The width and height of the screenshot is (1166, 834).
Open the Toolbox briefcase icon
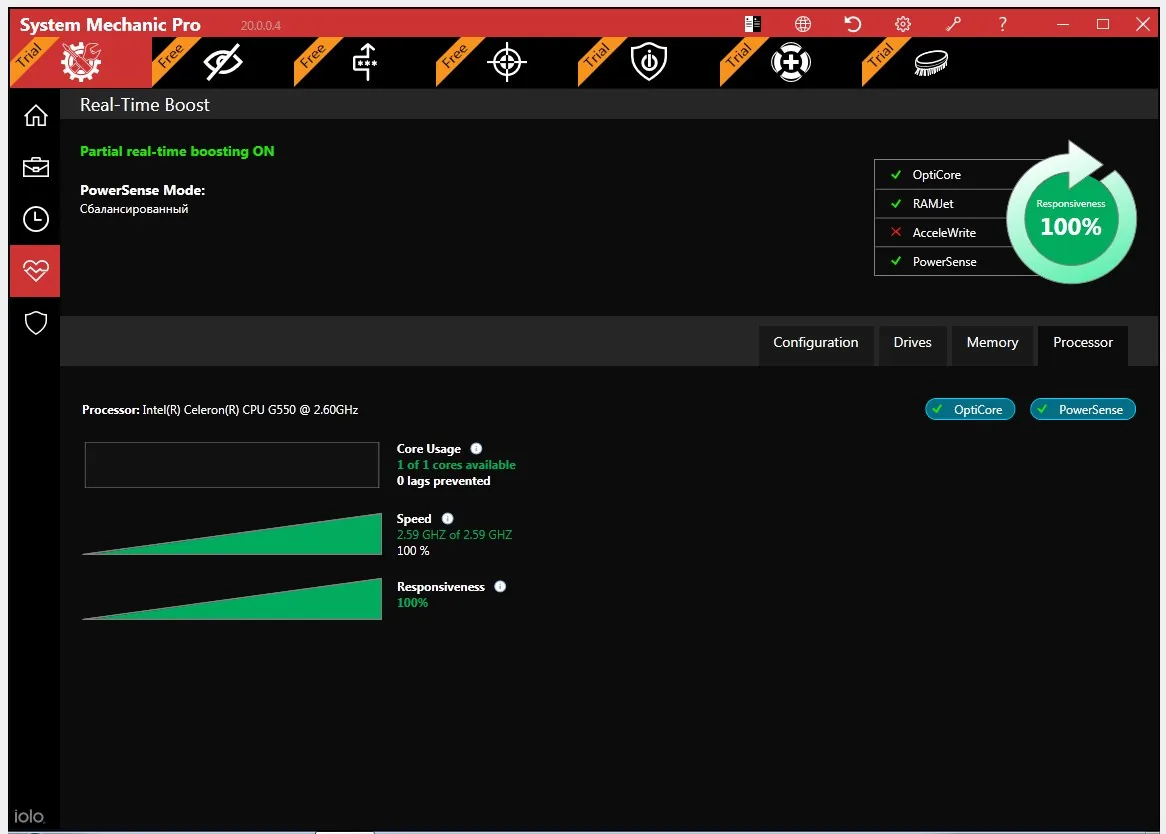35,167
